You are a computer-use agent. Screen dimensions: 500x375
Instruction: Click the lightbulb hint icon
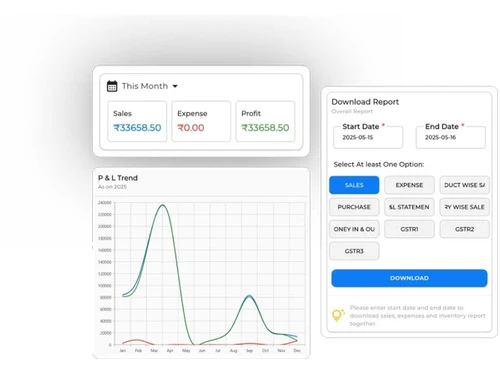(x=337, y=315)
